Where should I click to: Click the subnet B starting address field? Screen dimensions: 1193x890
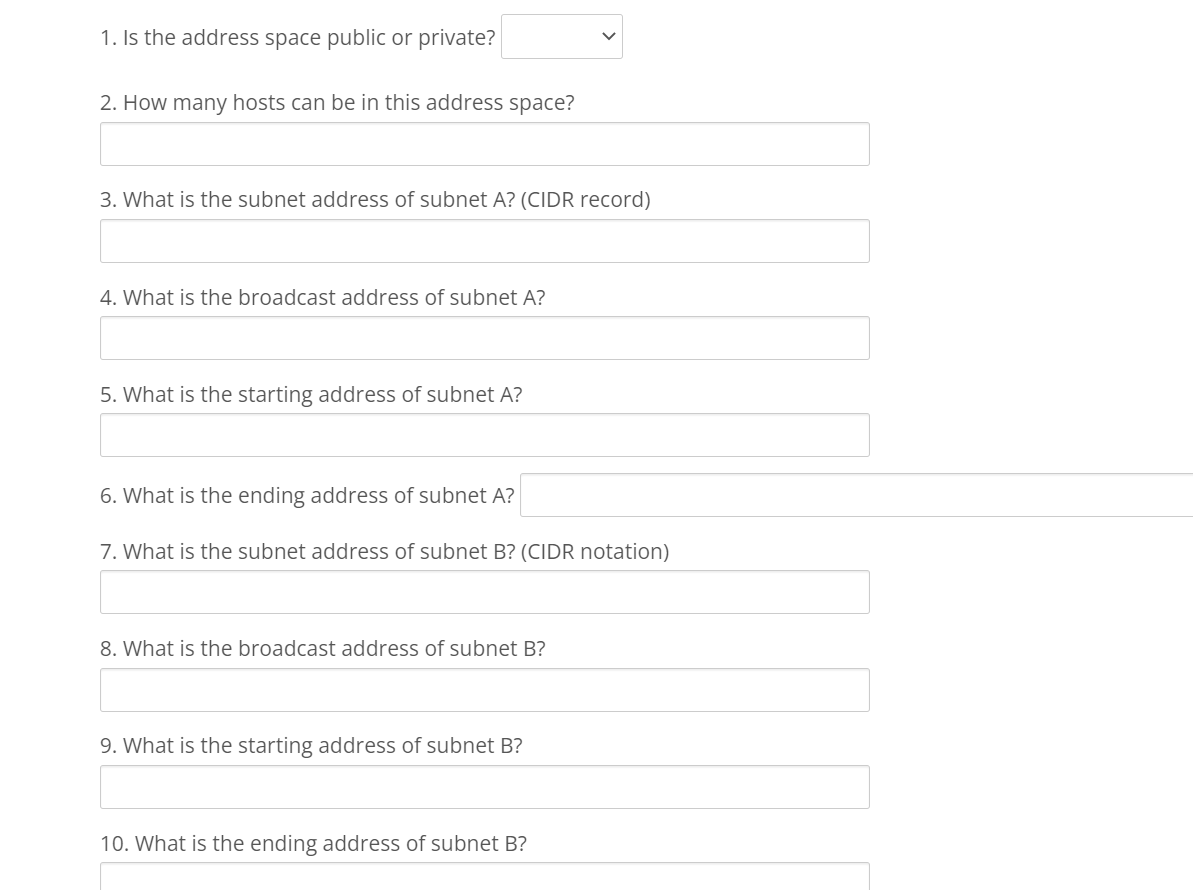point(484,786)
